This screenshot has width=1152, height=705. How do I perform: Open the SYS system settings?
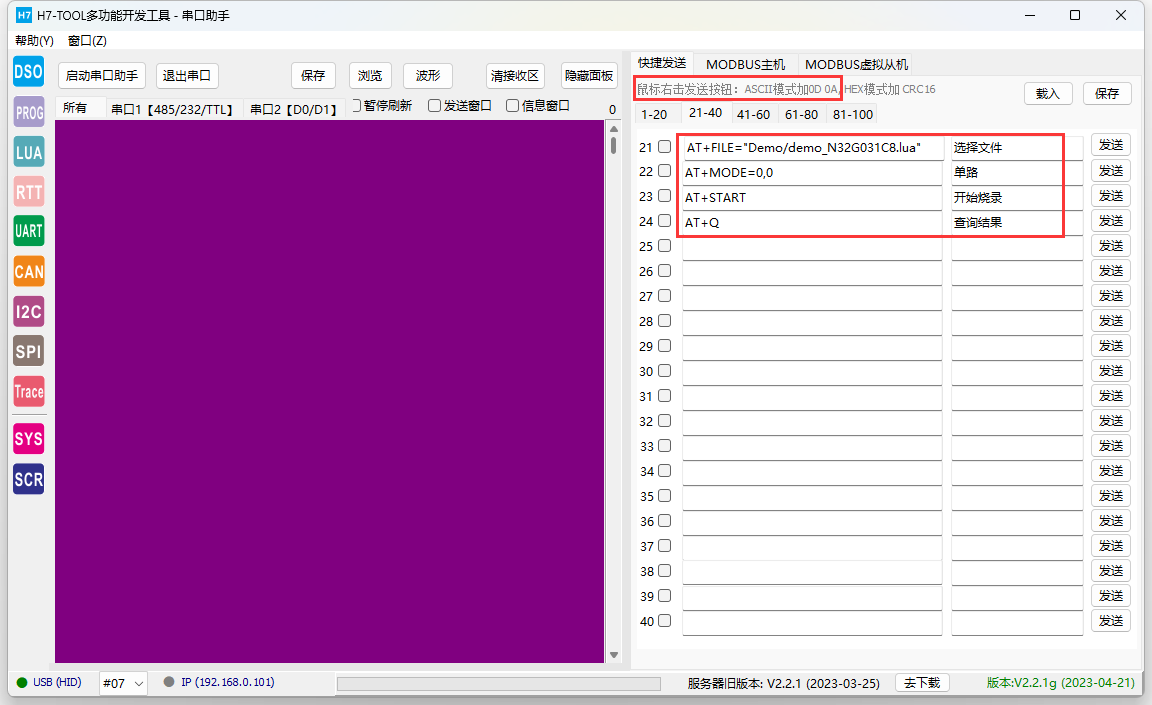coord(29,439)
